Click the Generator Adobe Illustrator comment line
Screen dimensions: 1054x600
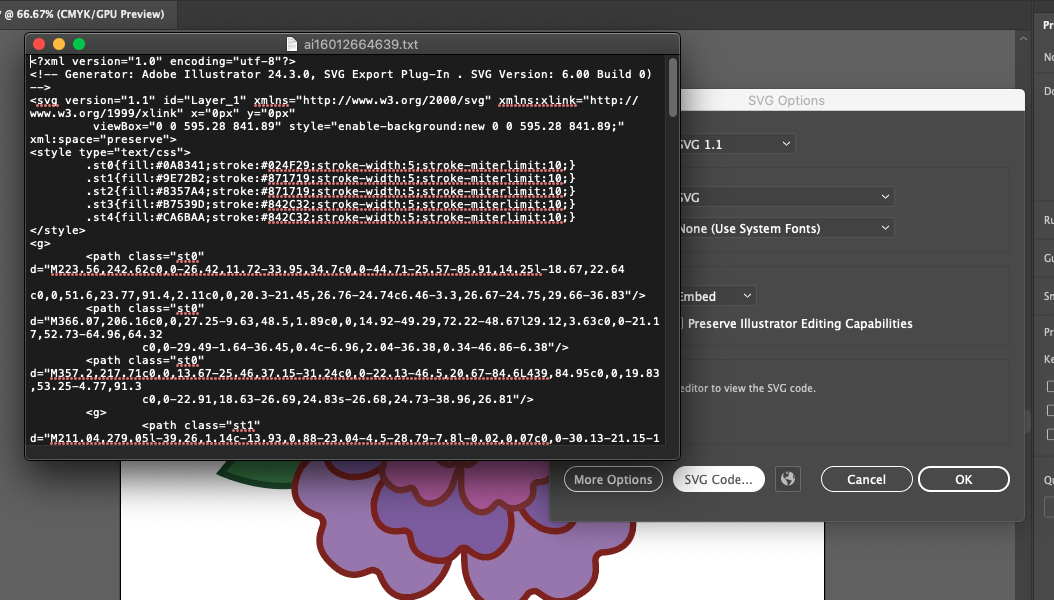coord(341,75)
